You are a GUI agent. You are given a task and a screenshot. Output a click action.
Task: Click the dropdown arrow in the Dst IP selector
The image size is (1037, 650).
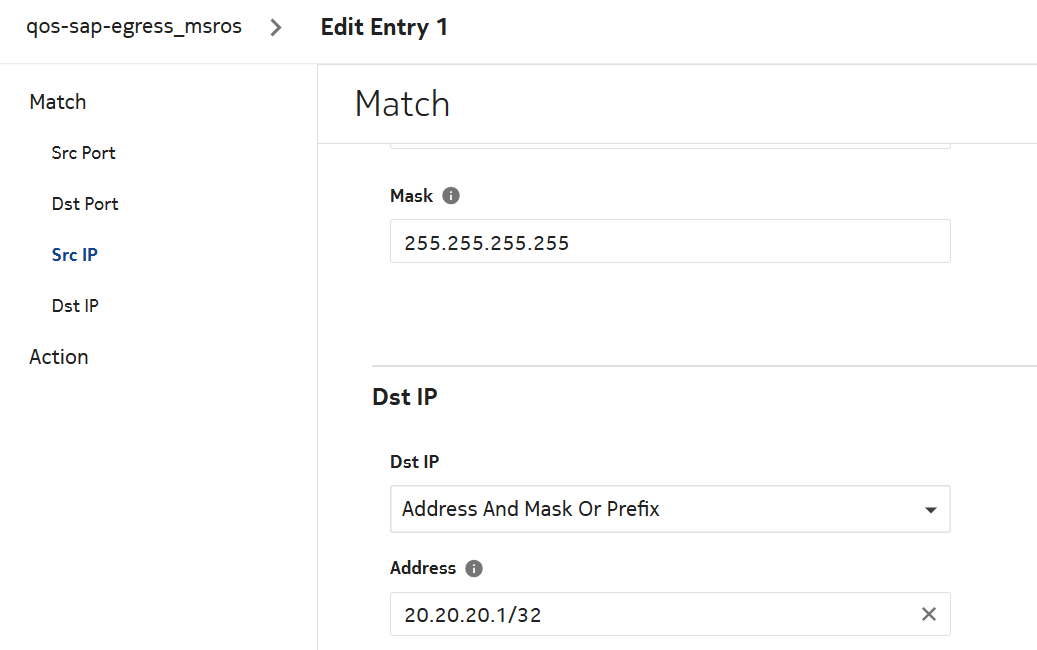click(930, 510)
